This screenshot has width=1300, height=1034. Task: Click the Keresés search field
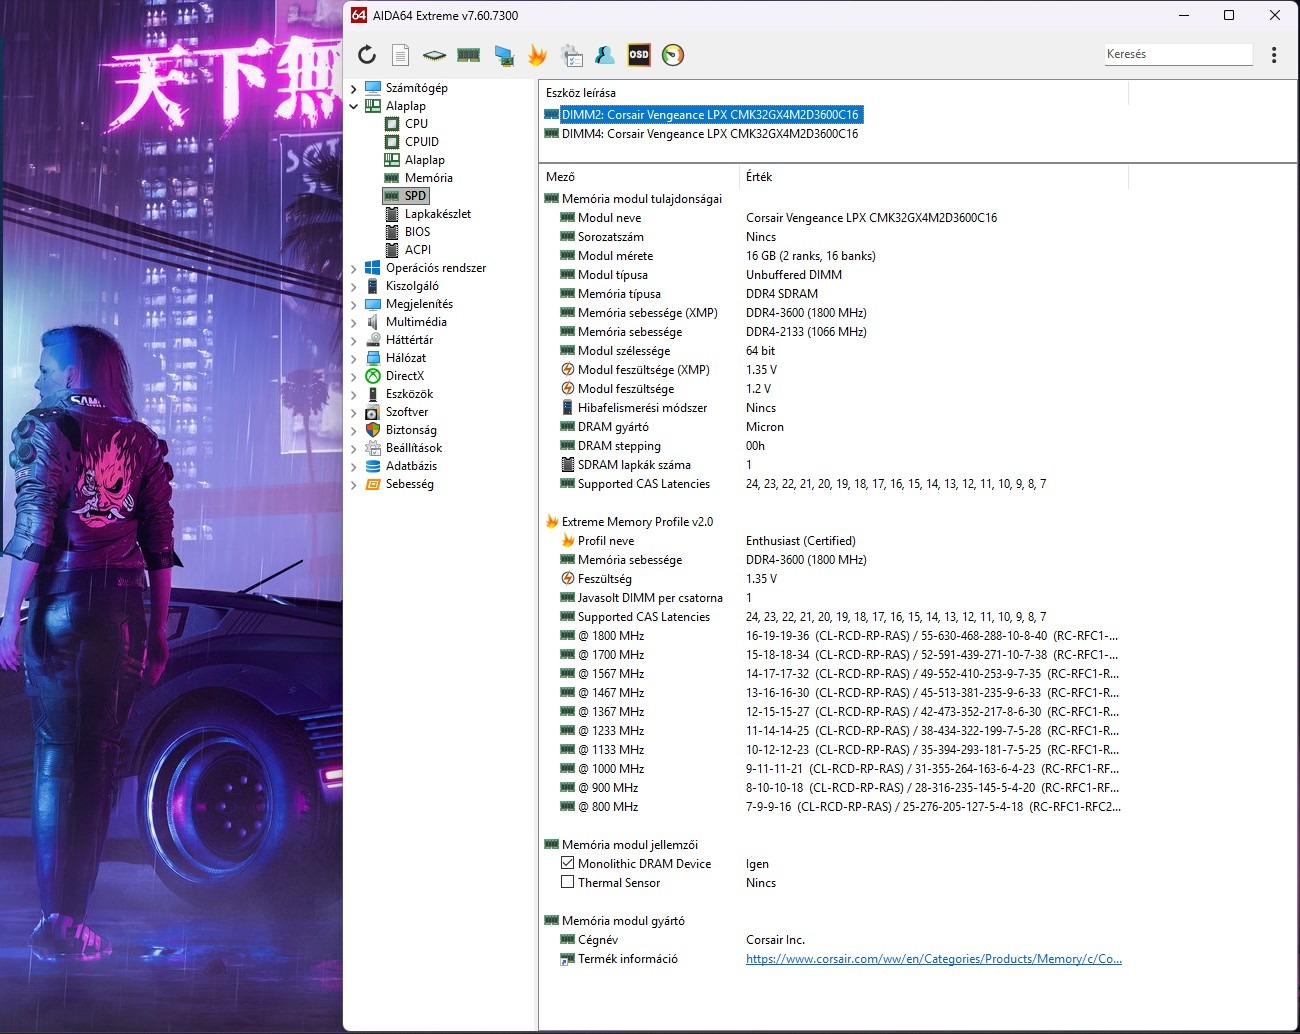click(x=1178, y=54)
